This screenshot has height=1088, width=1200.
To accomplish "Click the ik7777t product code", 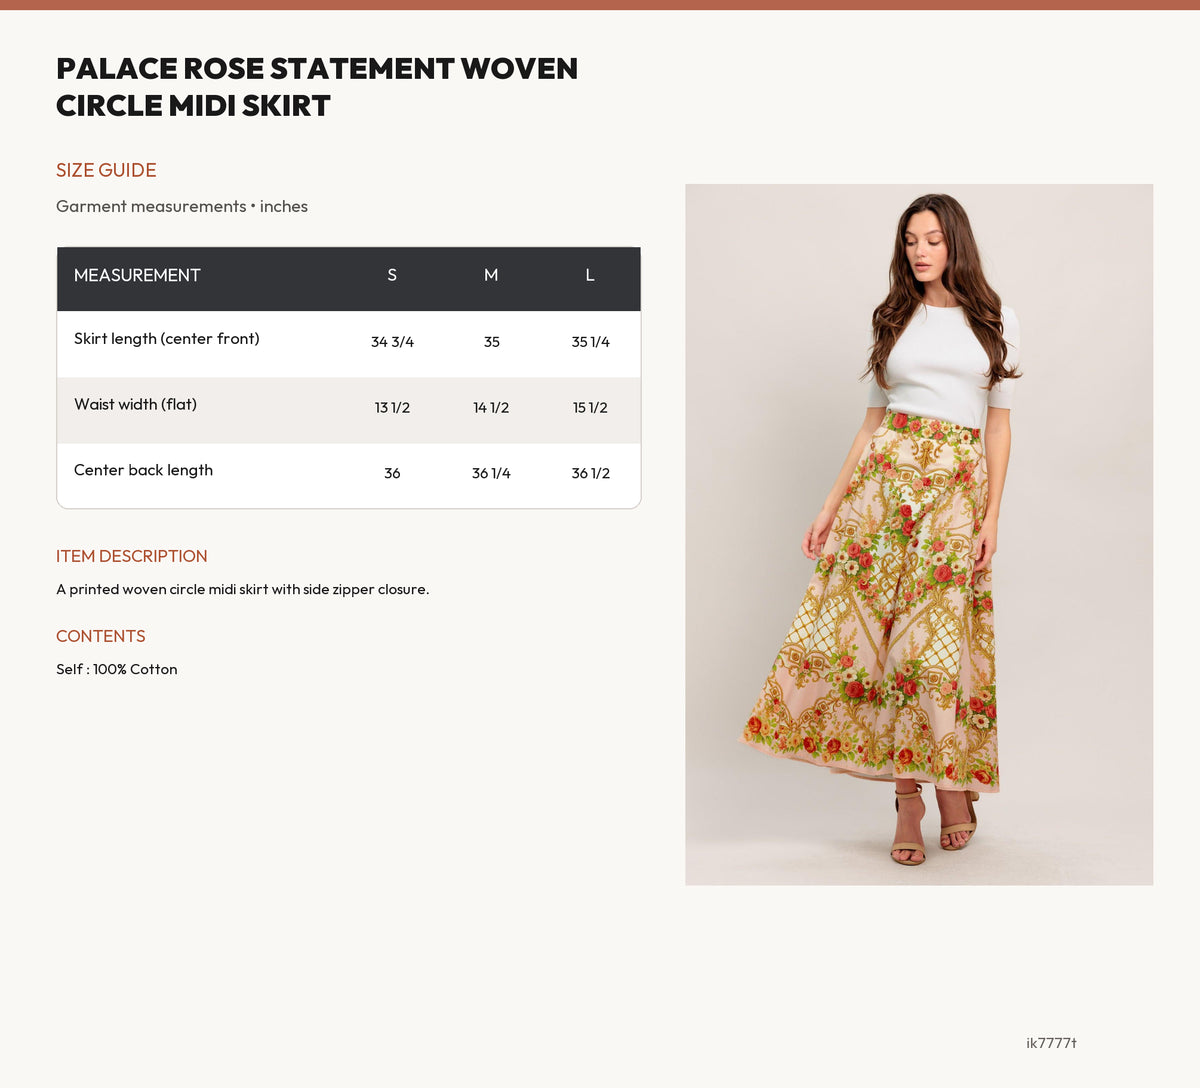I will 1051,1043.
